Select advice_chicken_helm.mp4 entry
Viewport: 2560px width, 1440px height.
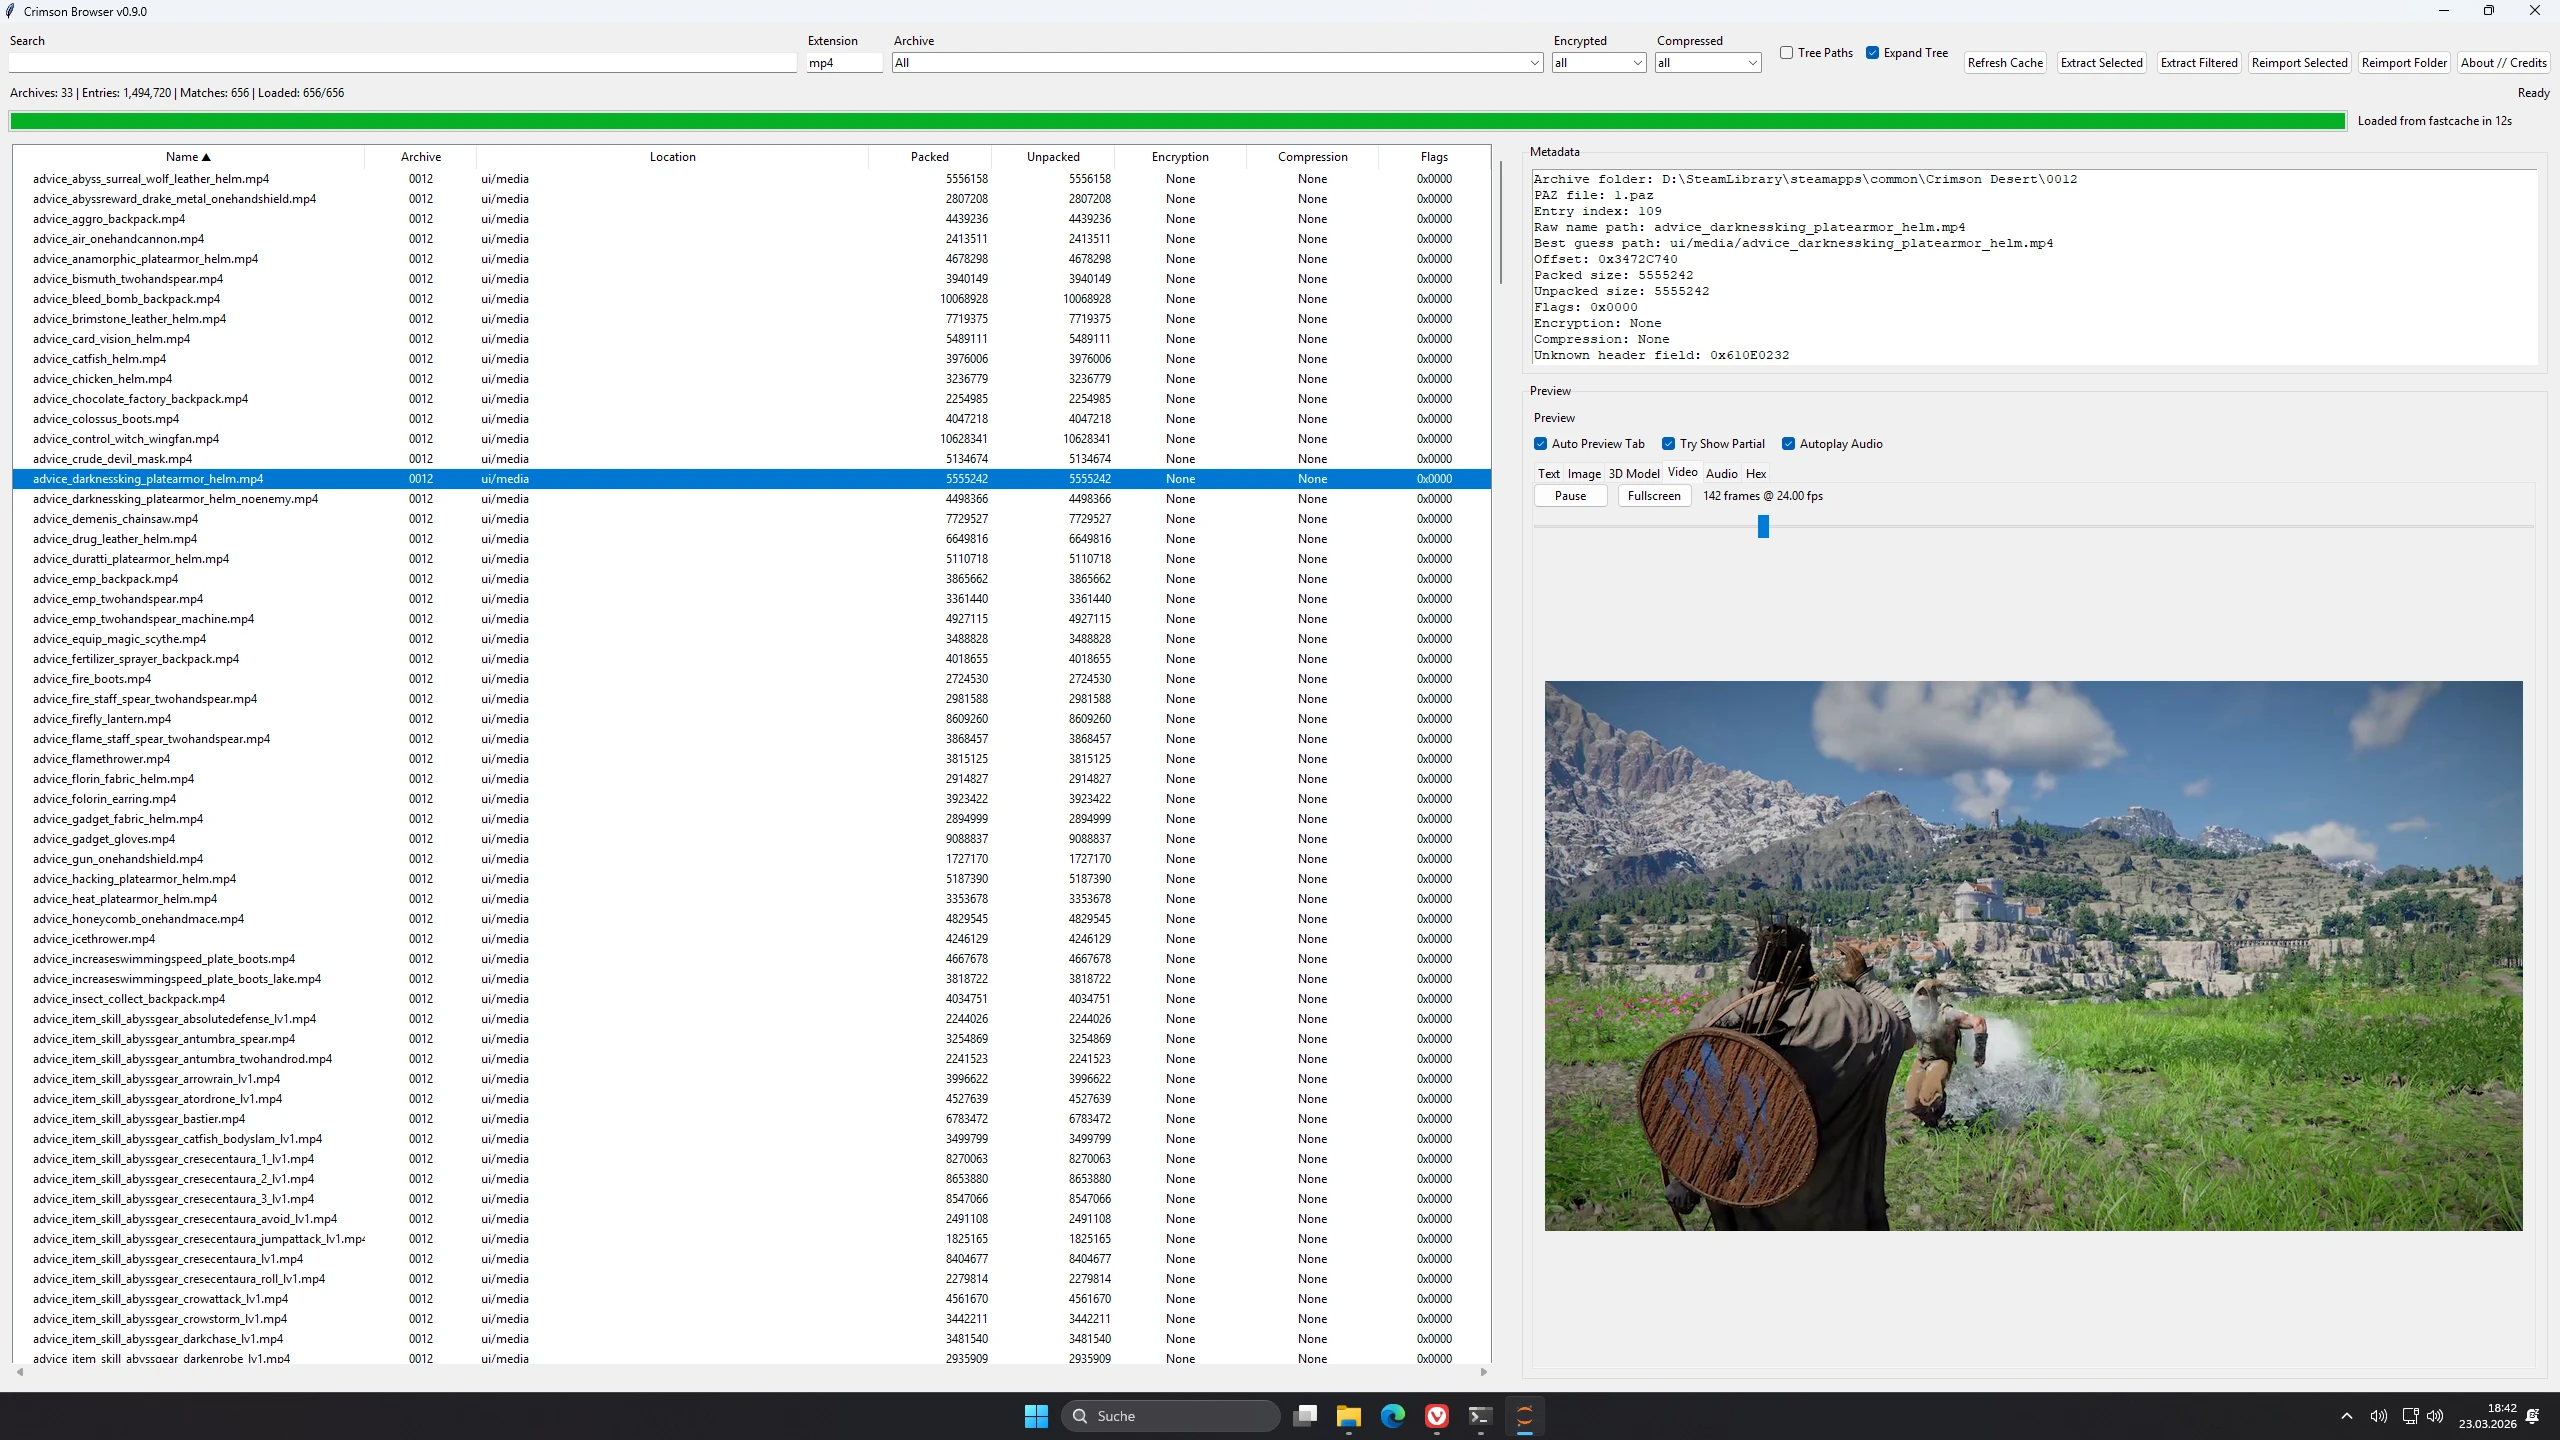click(x=751, y=379)
